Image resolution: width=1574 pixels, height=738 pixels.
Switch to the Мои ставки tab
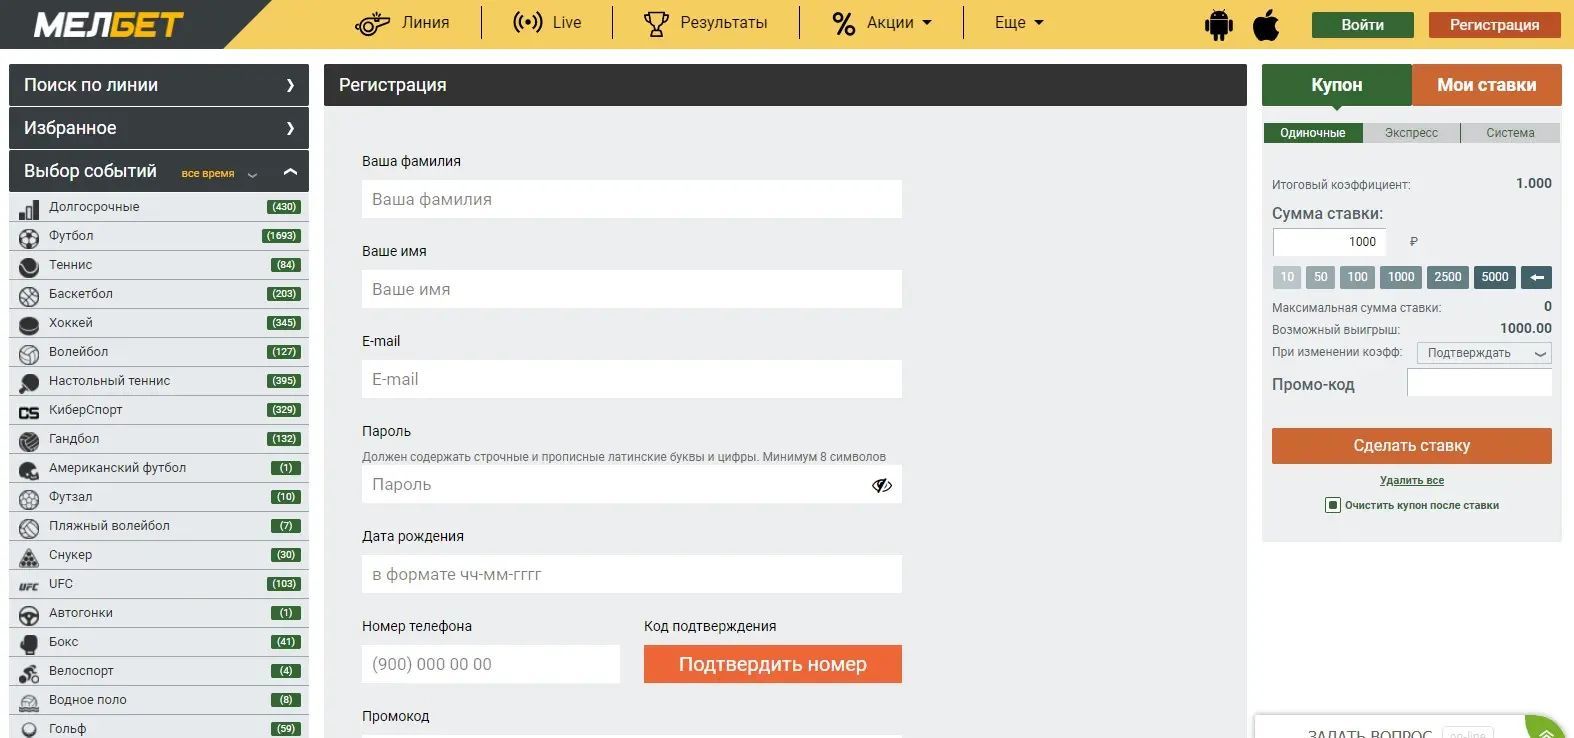point(1486,85)
